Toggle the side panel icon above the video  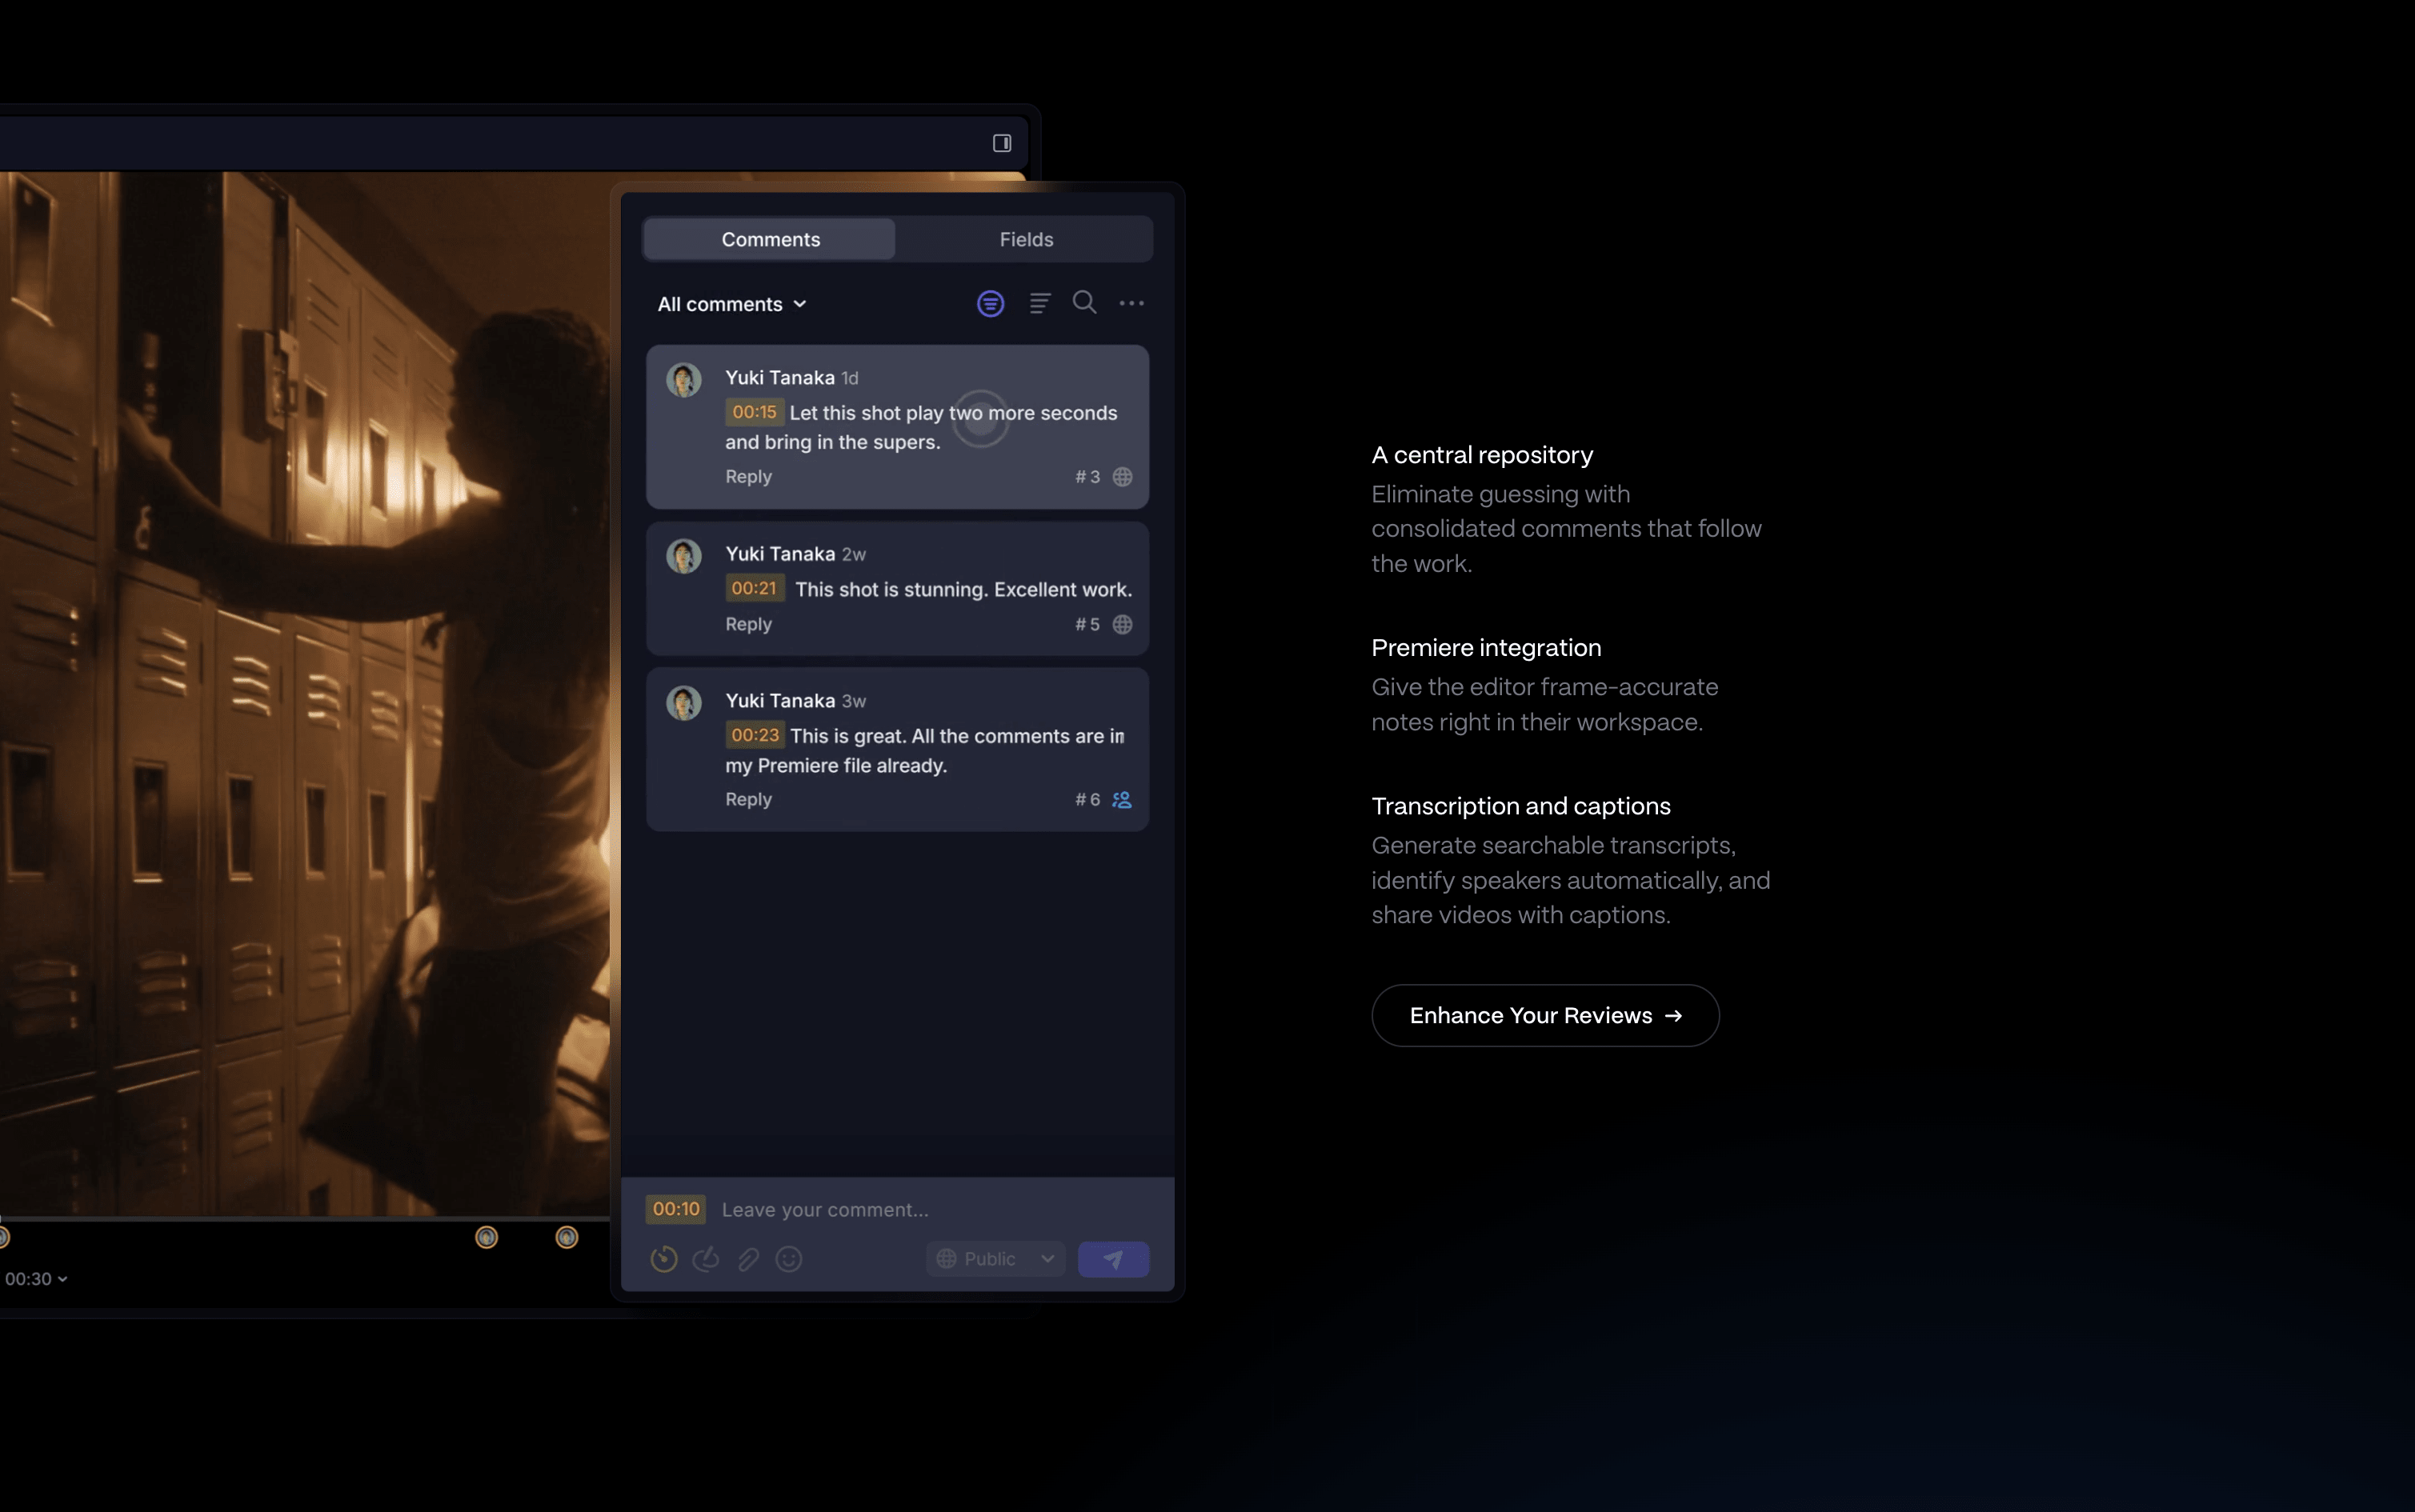1002,143
